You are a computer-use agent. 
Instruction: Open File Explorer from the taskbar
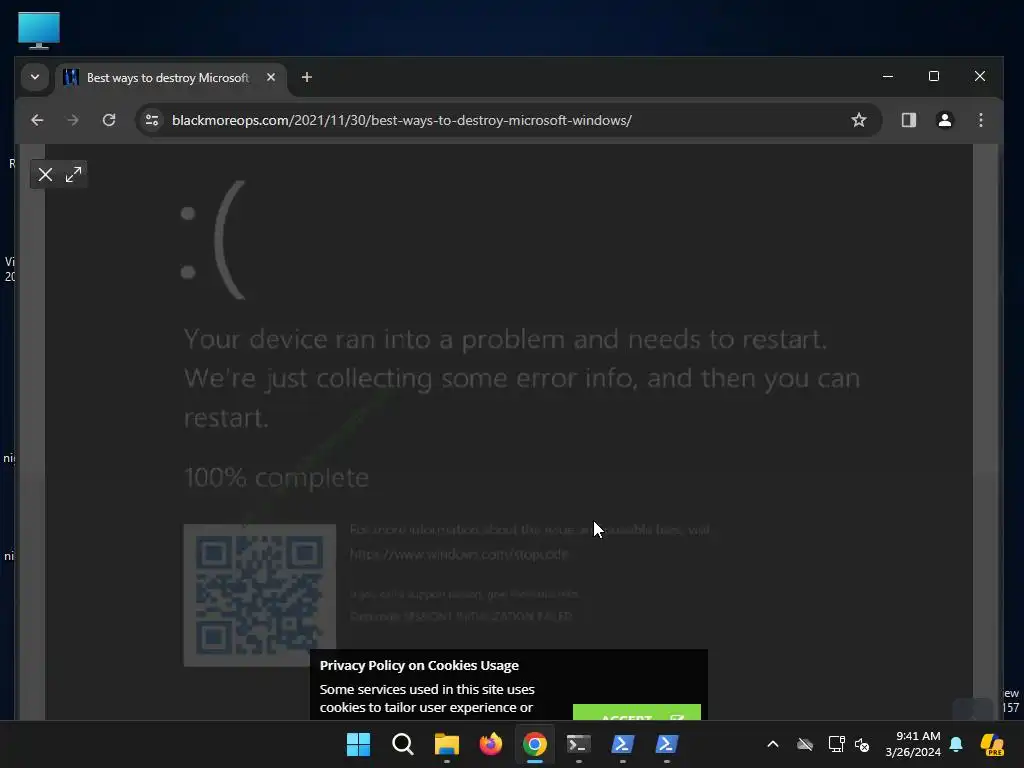tap(447, 744)
